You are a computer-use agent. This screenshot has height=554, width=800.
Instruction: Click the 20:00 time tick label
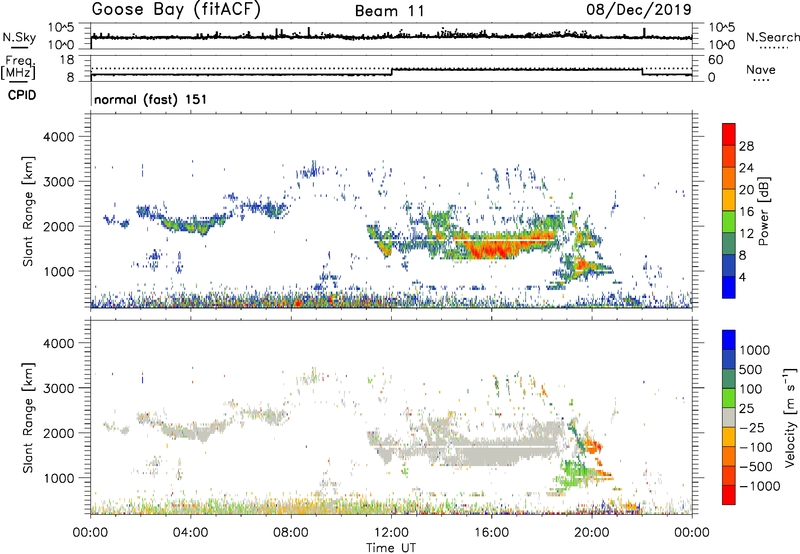pyautogui.click(x=592, y=533)
